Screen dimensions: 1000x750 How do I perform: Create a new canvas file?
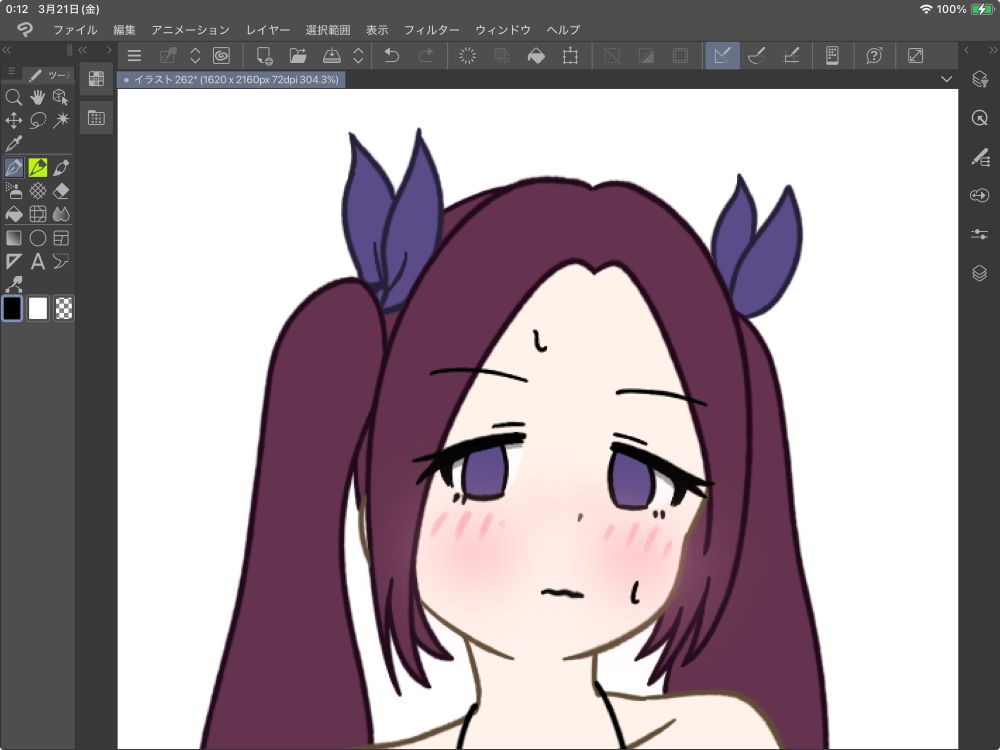264,55
